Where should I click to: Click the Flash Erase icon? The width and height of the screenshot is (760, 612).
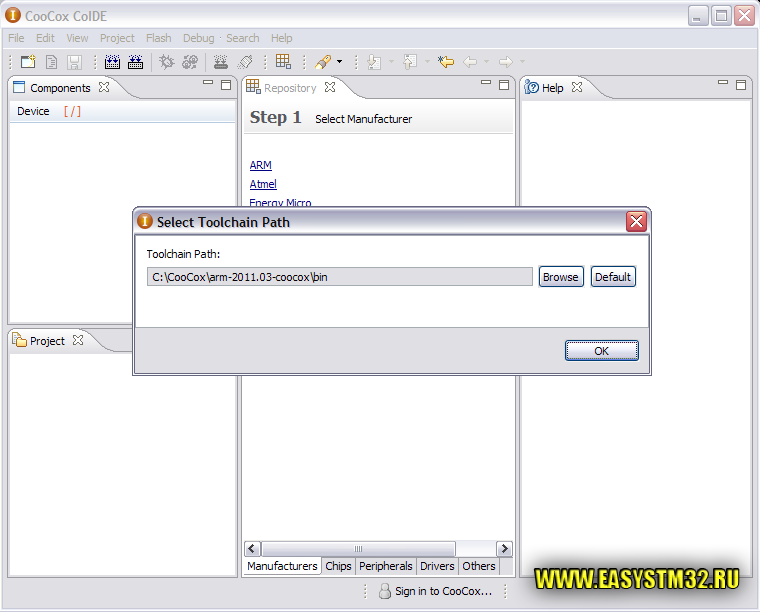(x=245, y=62)
